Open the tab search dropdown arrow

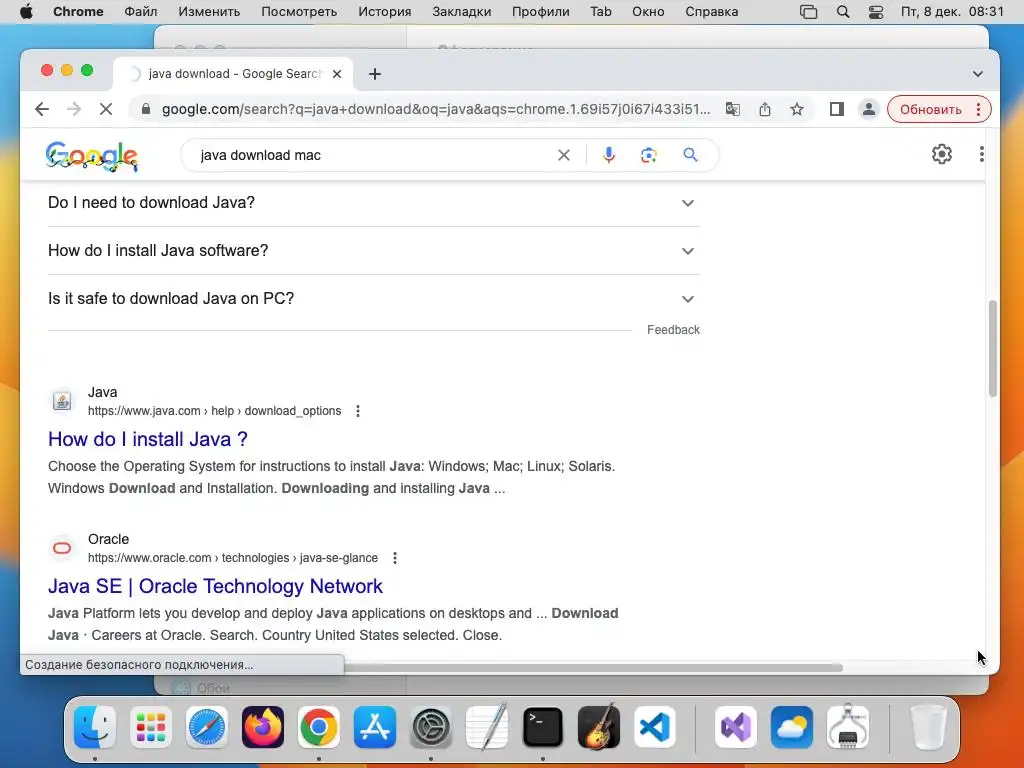coord(978,74)
